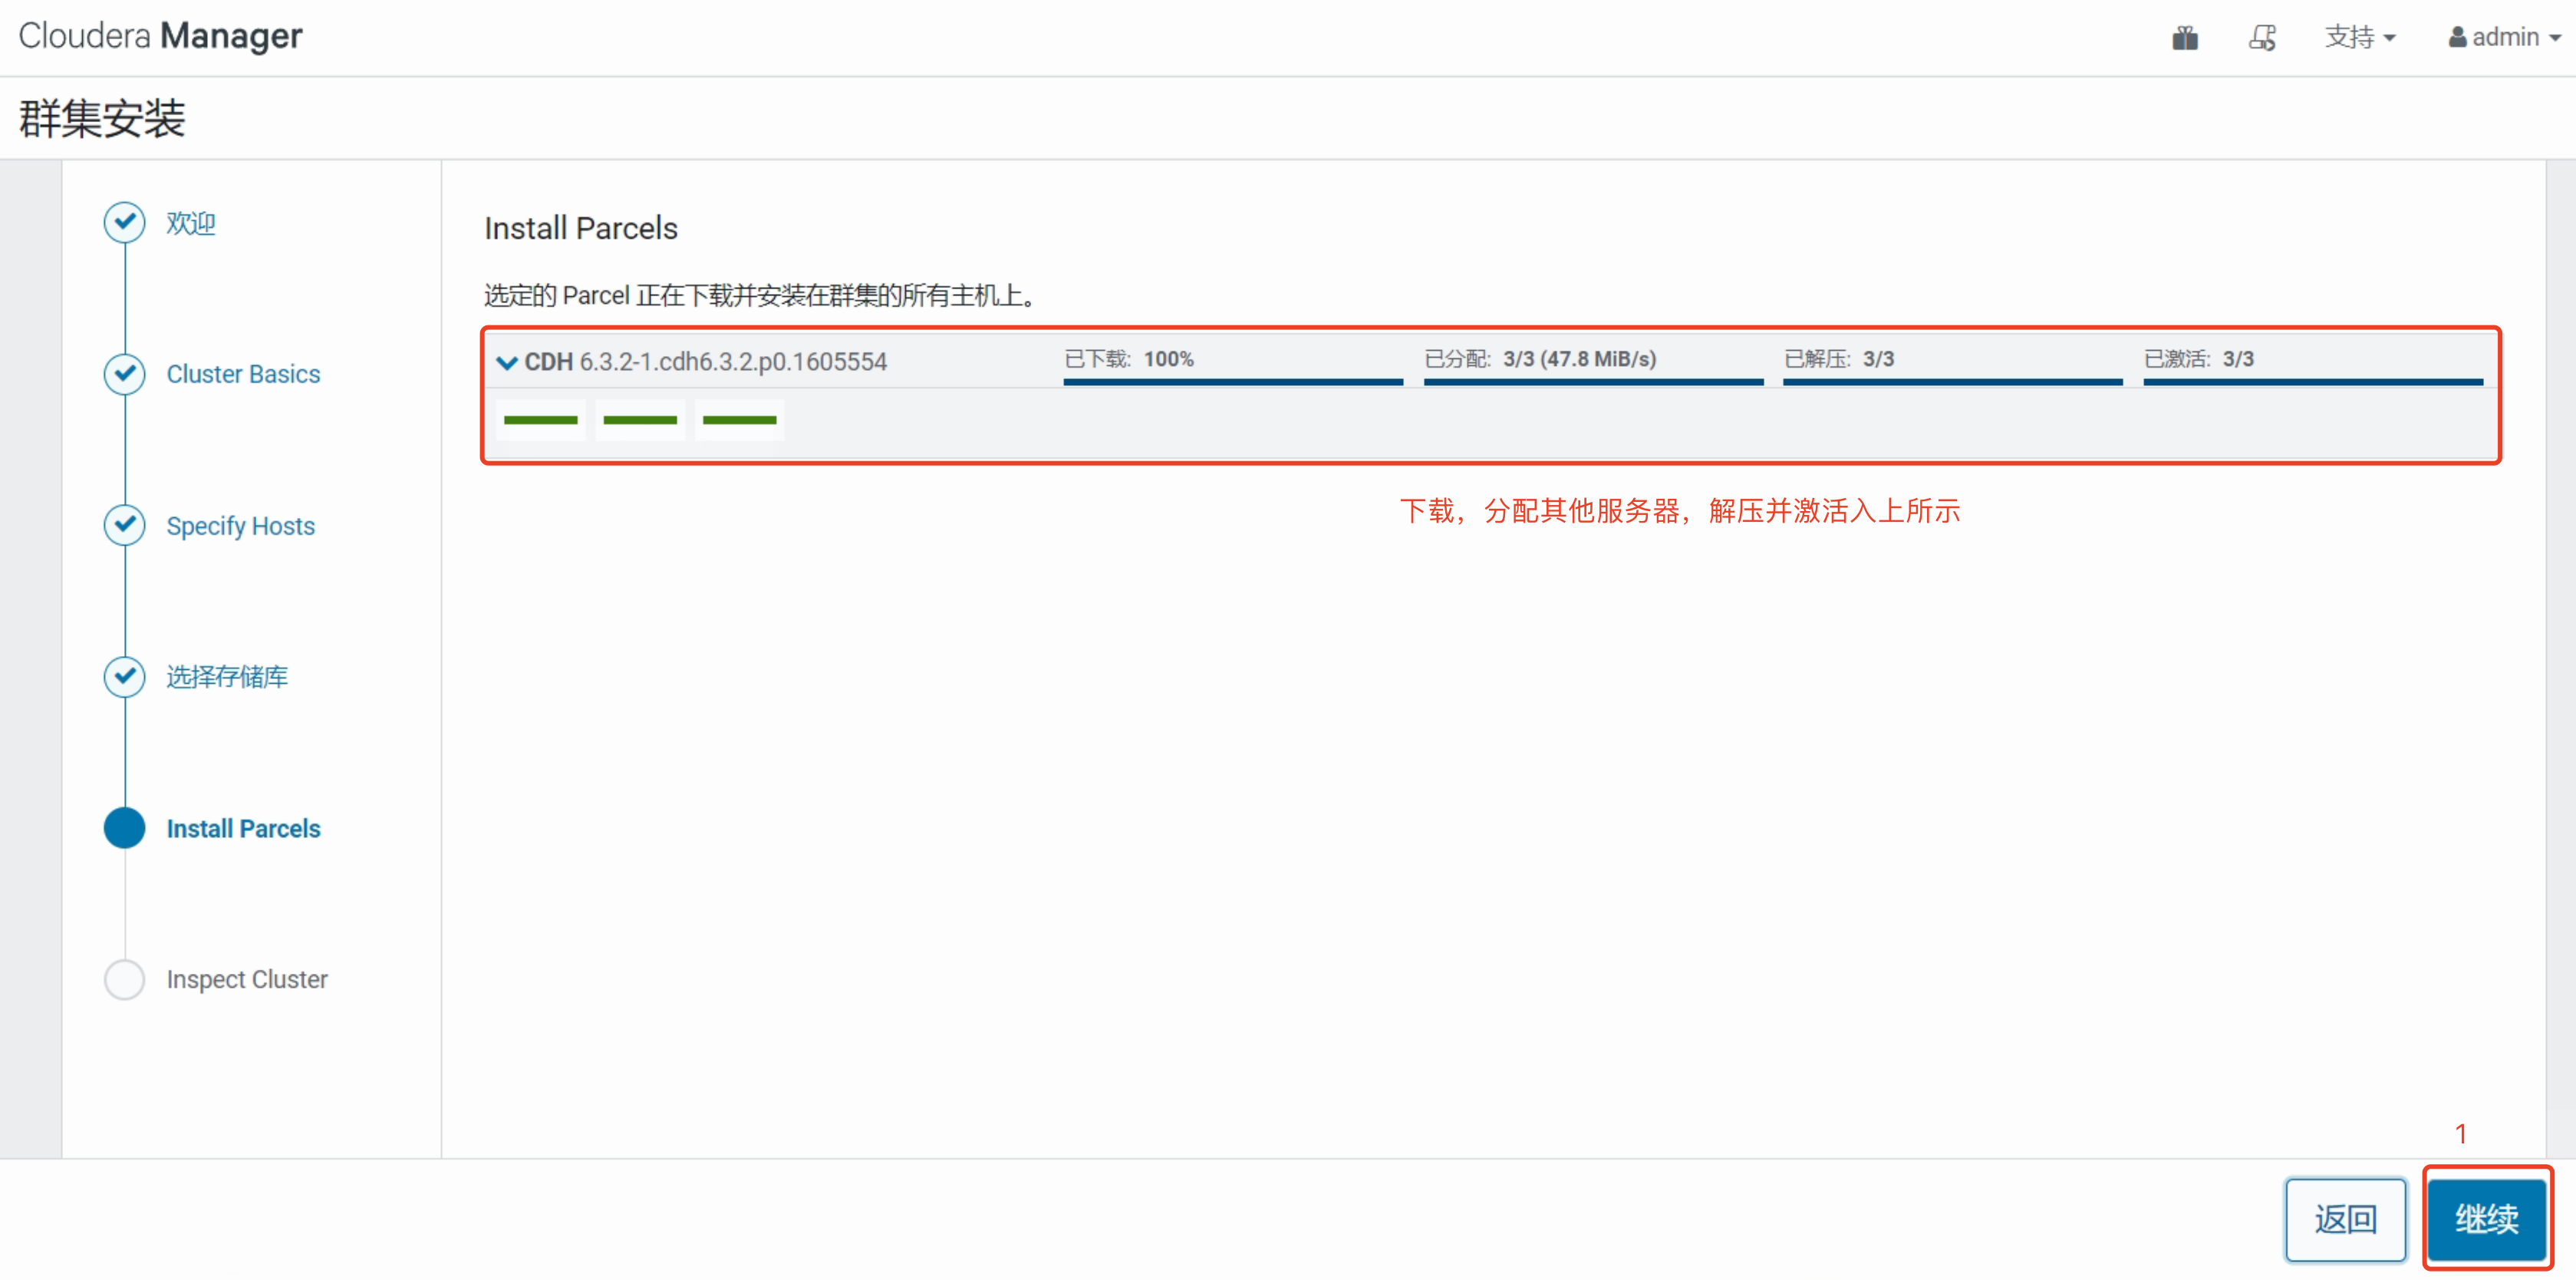Image resolution: width=2576 pixels, height=1280 pixels.
Task: Click the Cluster Basics step checkmark icon
Action: (124, 374)
